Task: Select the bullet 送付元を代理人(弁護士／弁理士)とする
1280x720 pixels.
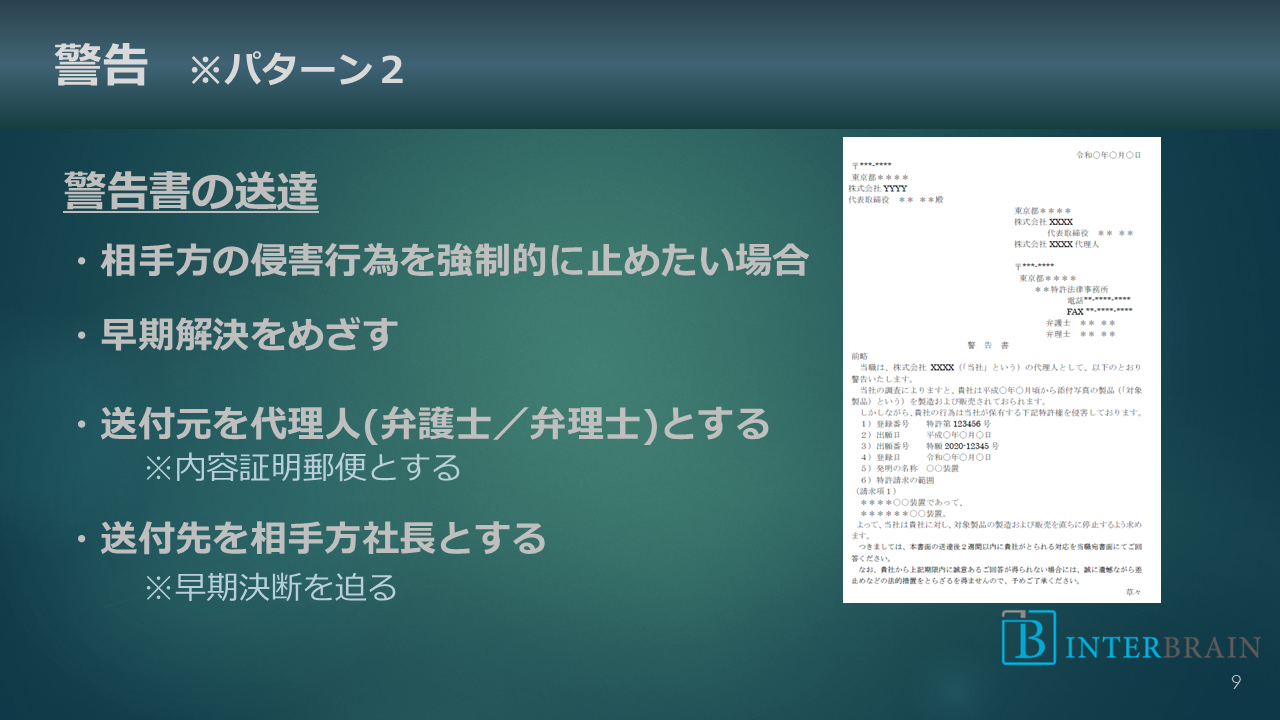Action: click(435, 424)
